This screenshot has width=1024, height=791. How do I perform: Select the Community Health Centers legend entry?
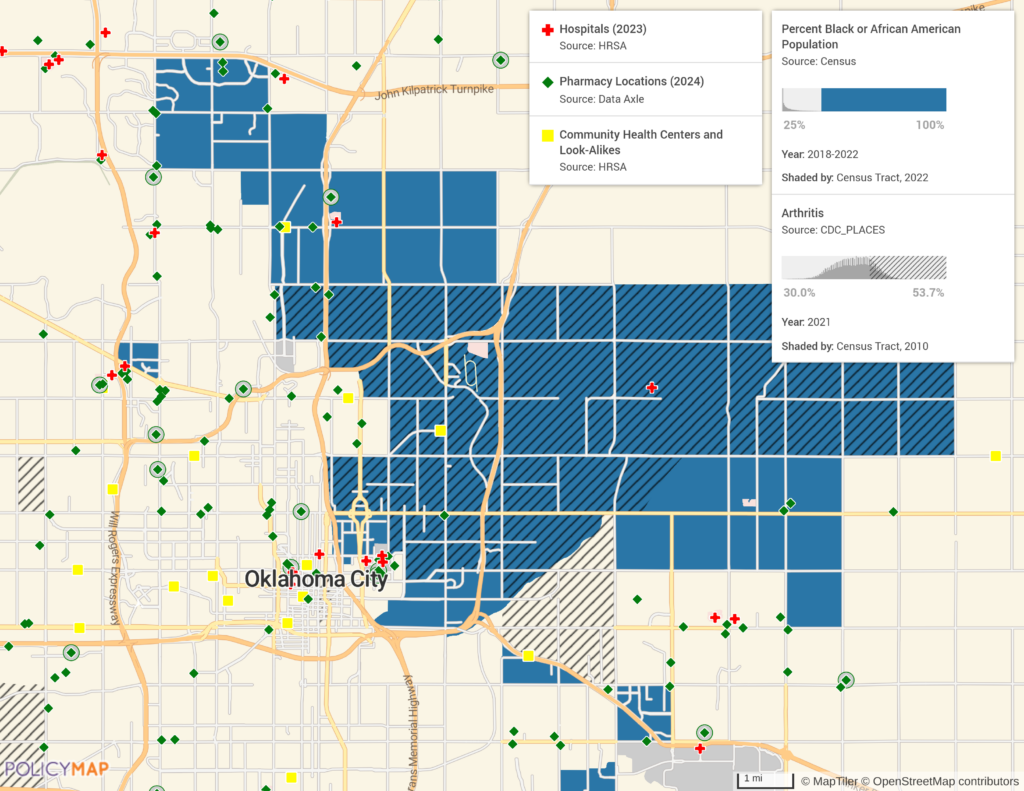click(x=640, y=142)
